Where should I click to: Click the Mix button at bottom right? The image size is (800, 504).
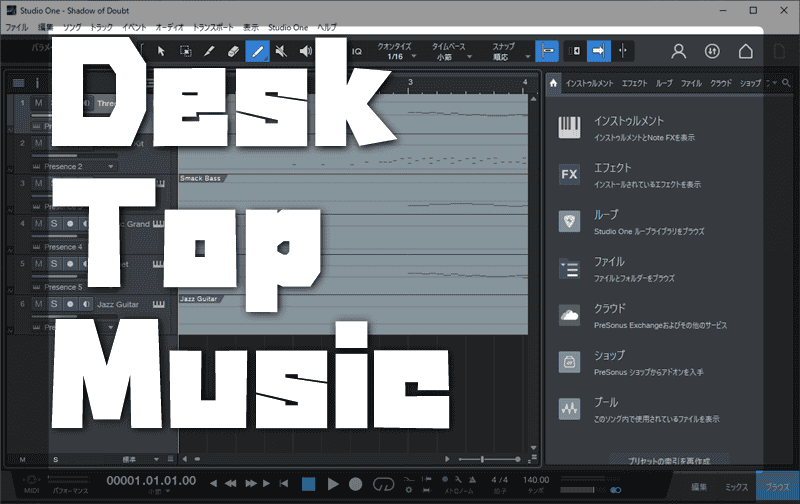(x=738, y=485)
